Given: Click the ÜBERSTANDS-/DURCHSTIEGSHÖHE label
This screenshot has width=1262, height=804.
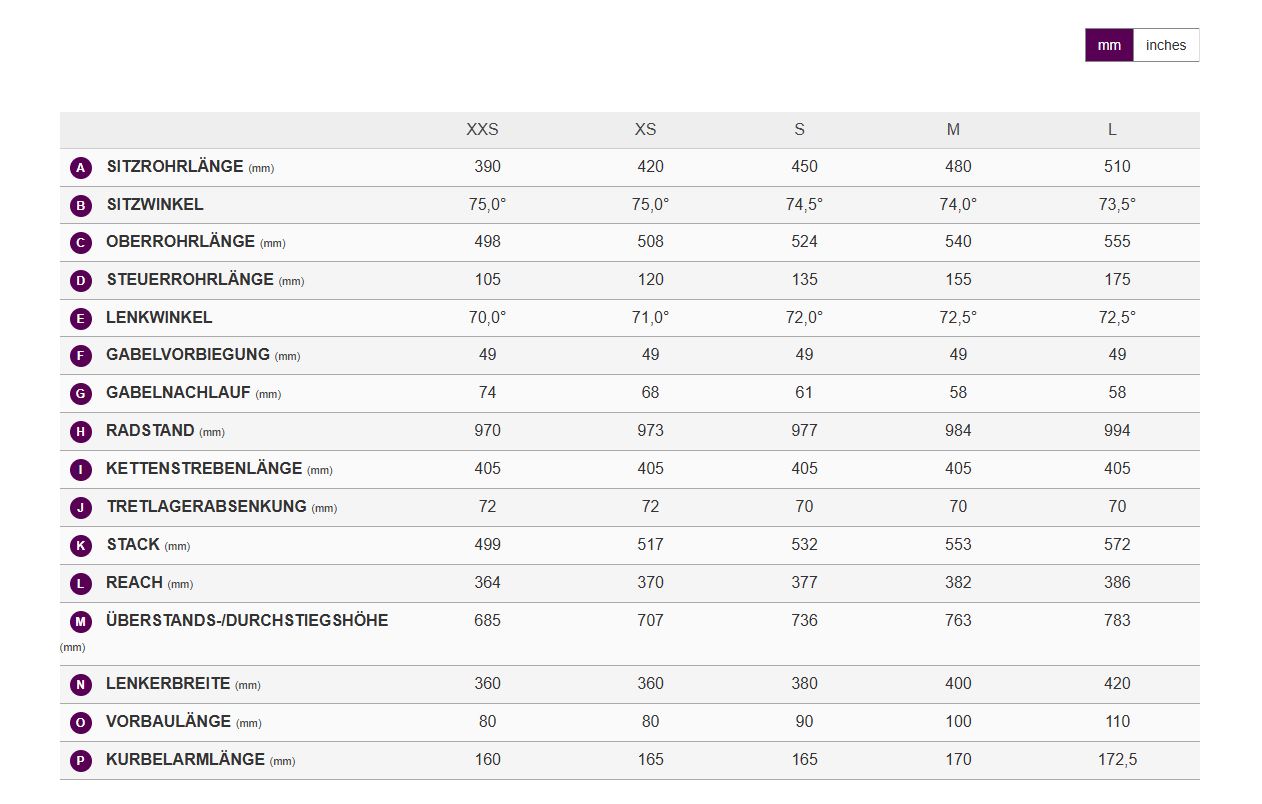Looking at the screenshot, I should pyautogui.click(x=247, y=620).
